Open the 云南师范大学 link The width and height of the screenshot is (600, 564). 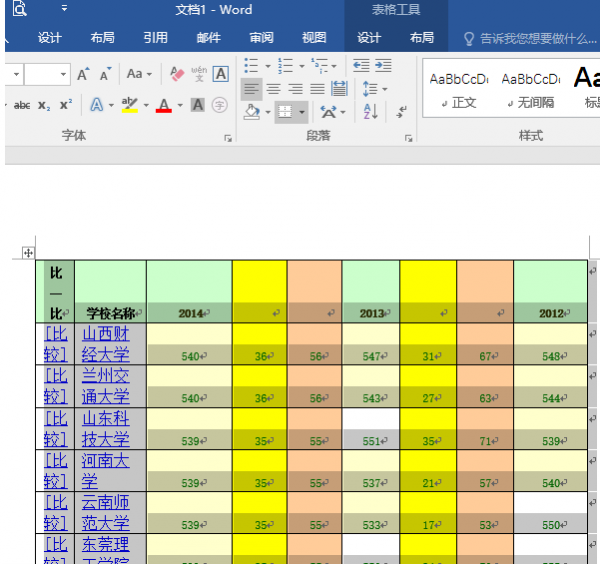(x=106, y=513)
